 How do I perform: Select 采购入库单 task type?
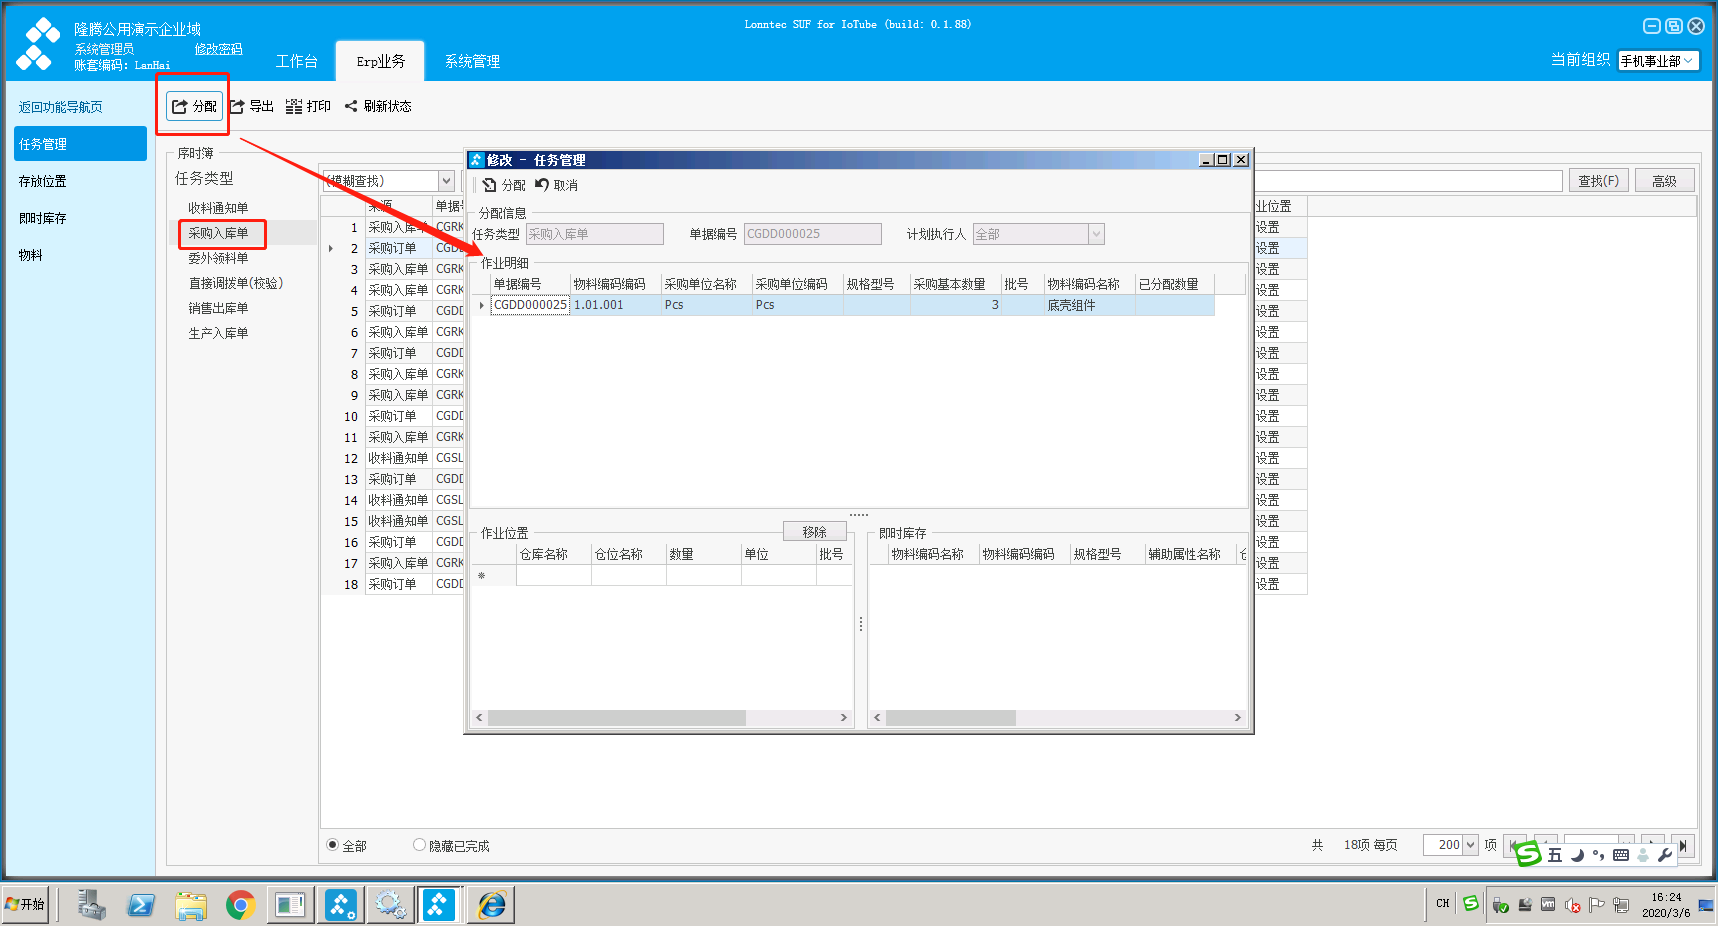(218, 233)
